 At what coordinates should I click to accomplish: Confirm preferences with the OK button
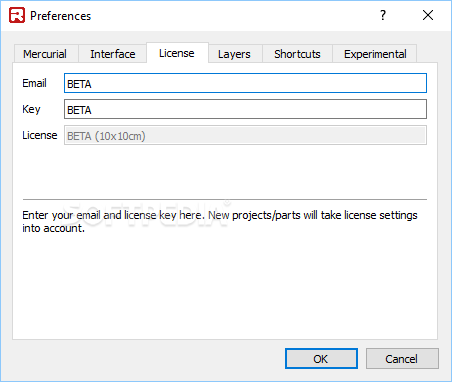click(x=321, y=359)
